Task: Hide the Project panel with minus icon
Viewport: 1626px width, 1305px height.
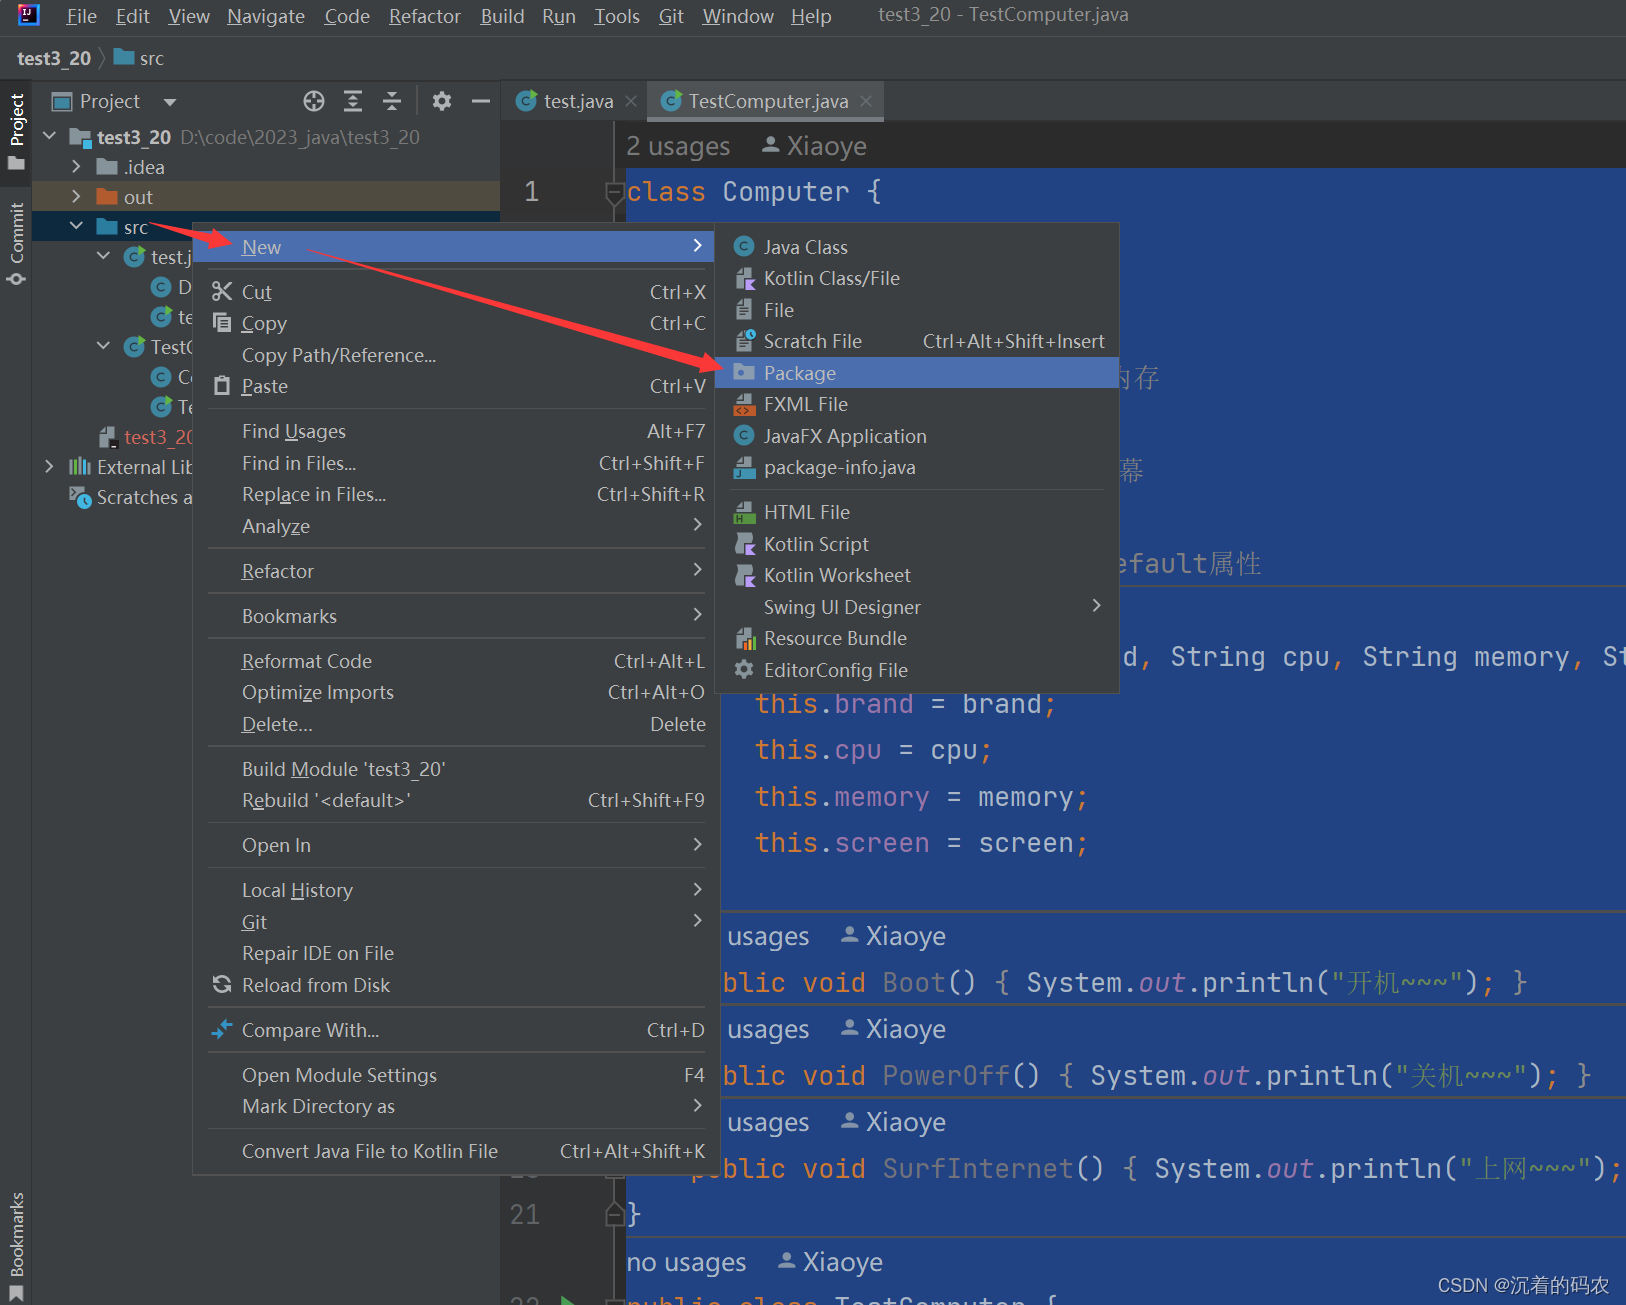Action: (481, 101)
